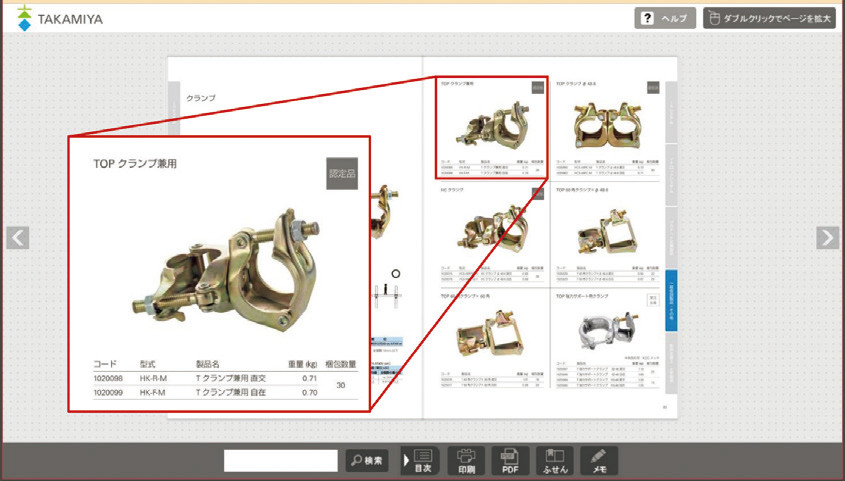Click the 認定品 badge in enlarged view
845x481 pixels.
point(342,173)
